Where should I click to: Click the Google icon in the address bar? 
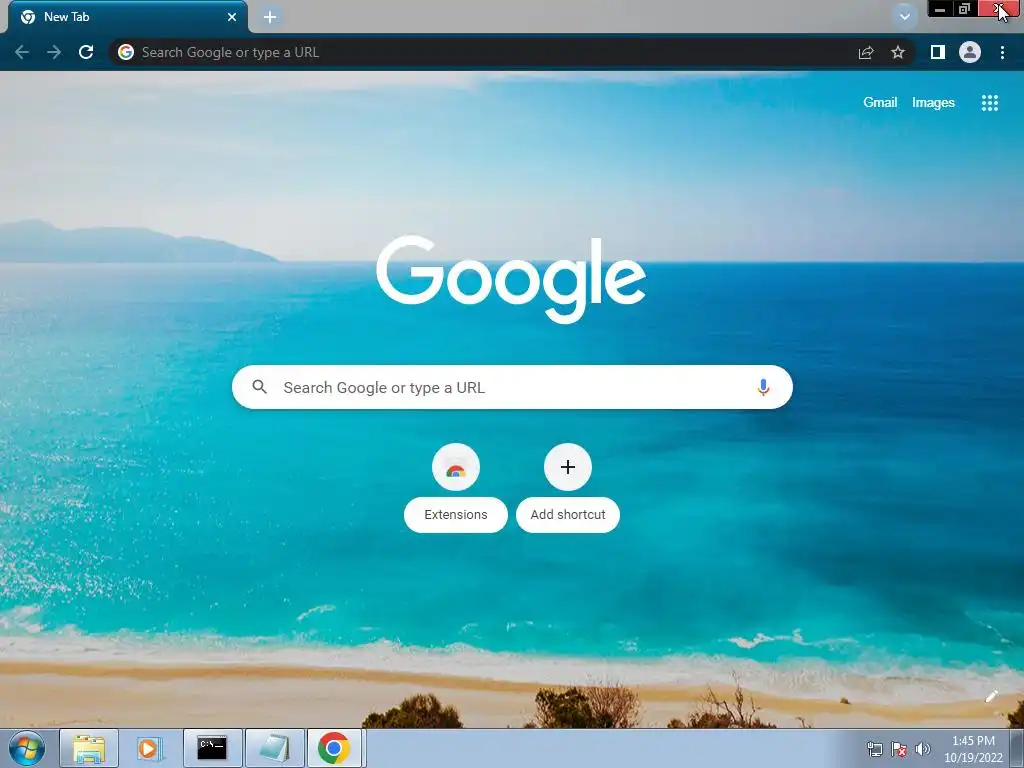126,52
